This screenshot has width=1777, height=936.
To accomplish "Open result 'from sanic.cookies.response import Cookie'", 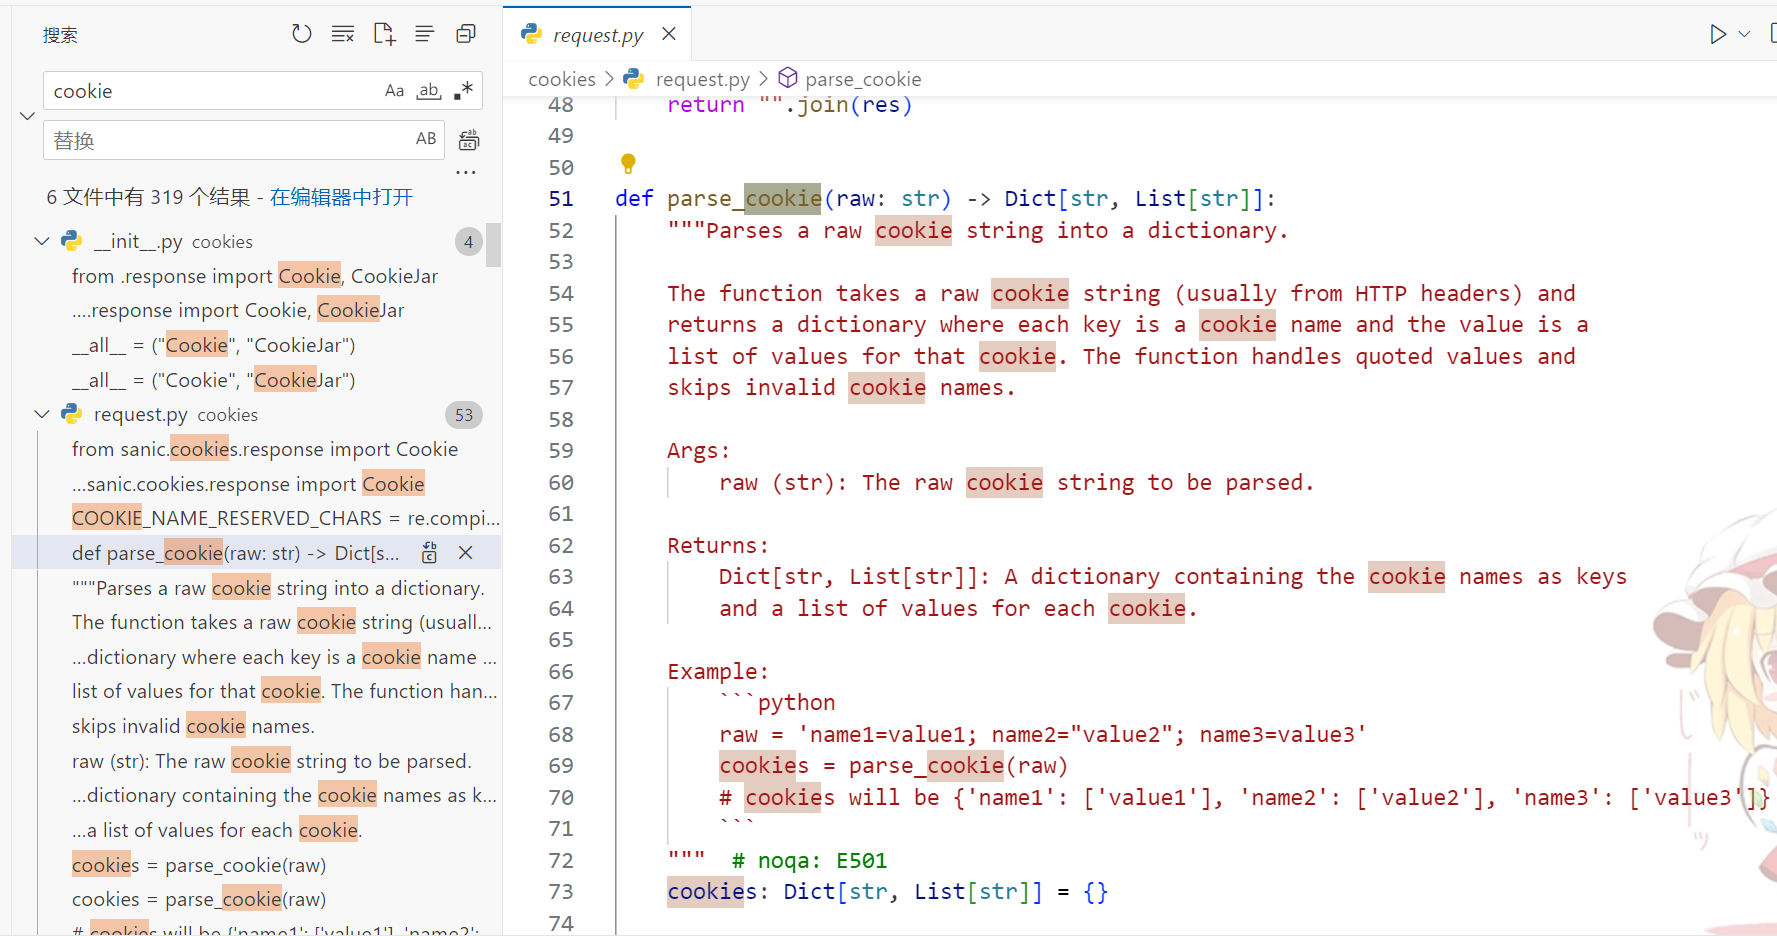I will pos(265,449).
